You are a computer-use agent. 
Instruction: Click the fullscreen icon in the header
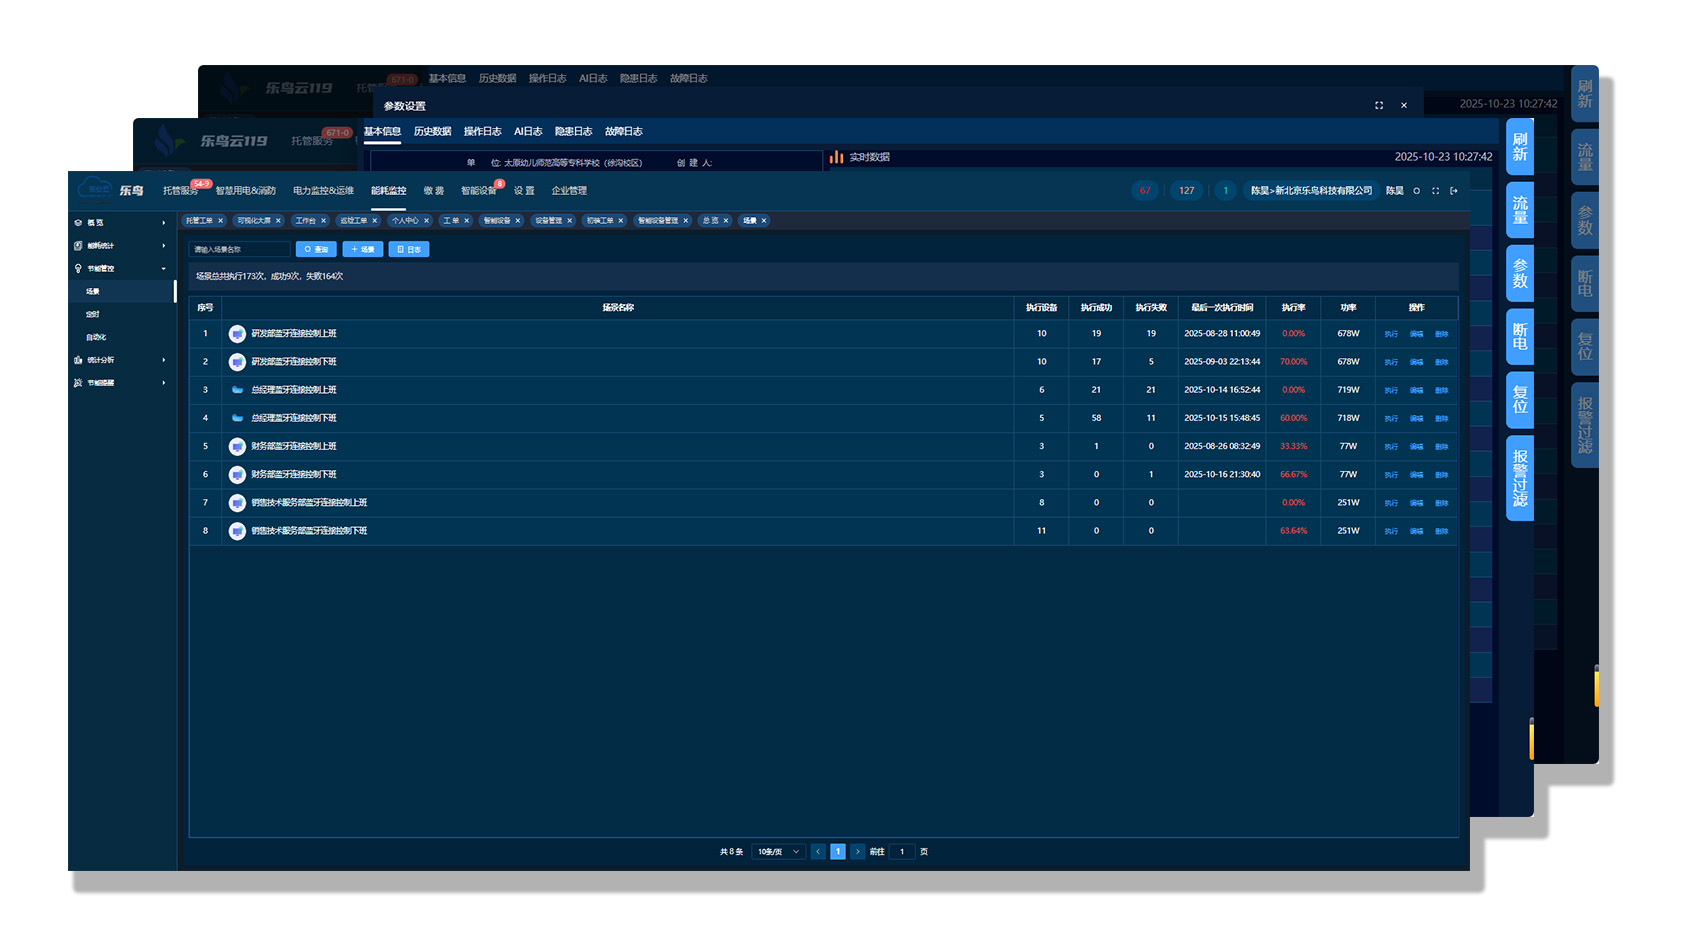tap(1435, 191)
